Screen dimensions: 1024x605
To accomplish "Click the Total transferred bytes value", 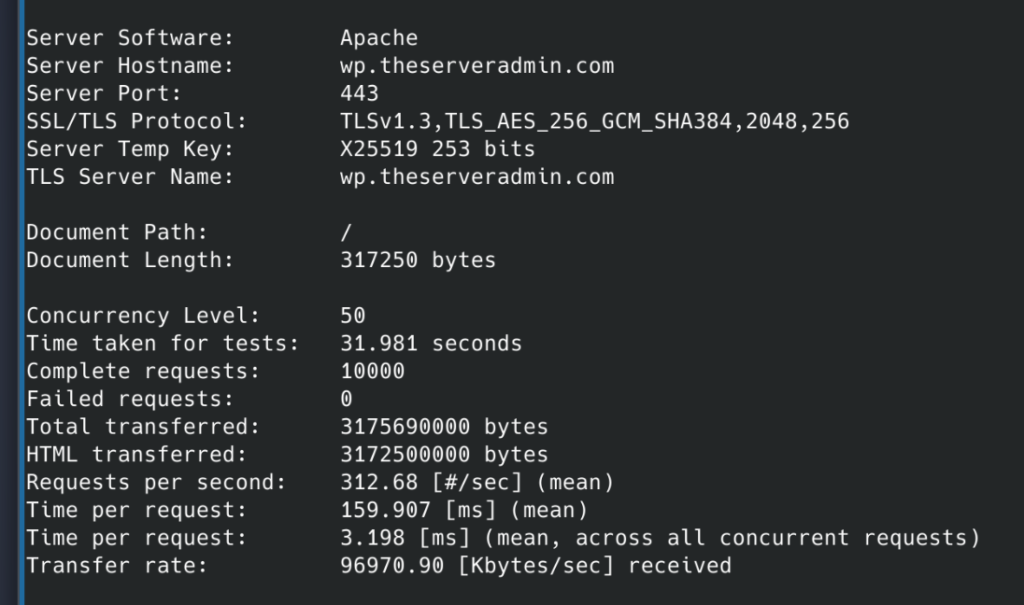I will [444, 427].
